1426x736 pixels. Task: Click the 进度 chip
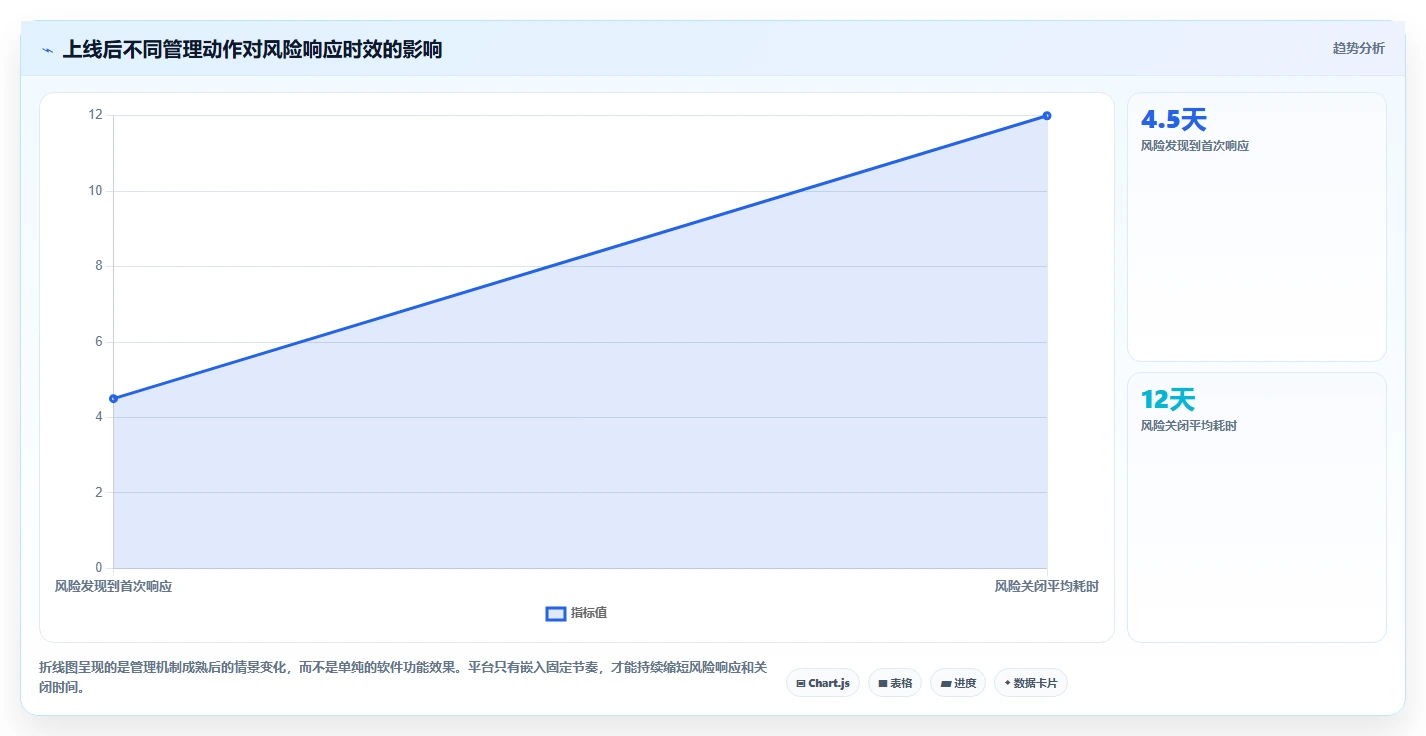[958, 683]
